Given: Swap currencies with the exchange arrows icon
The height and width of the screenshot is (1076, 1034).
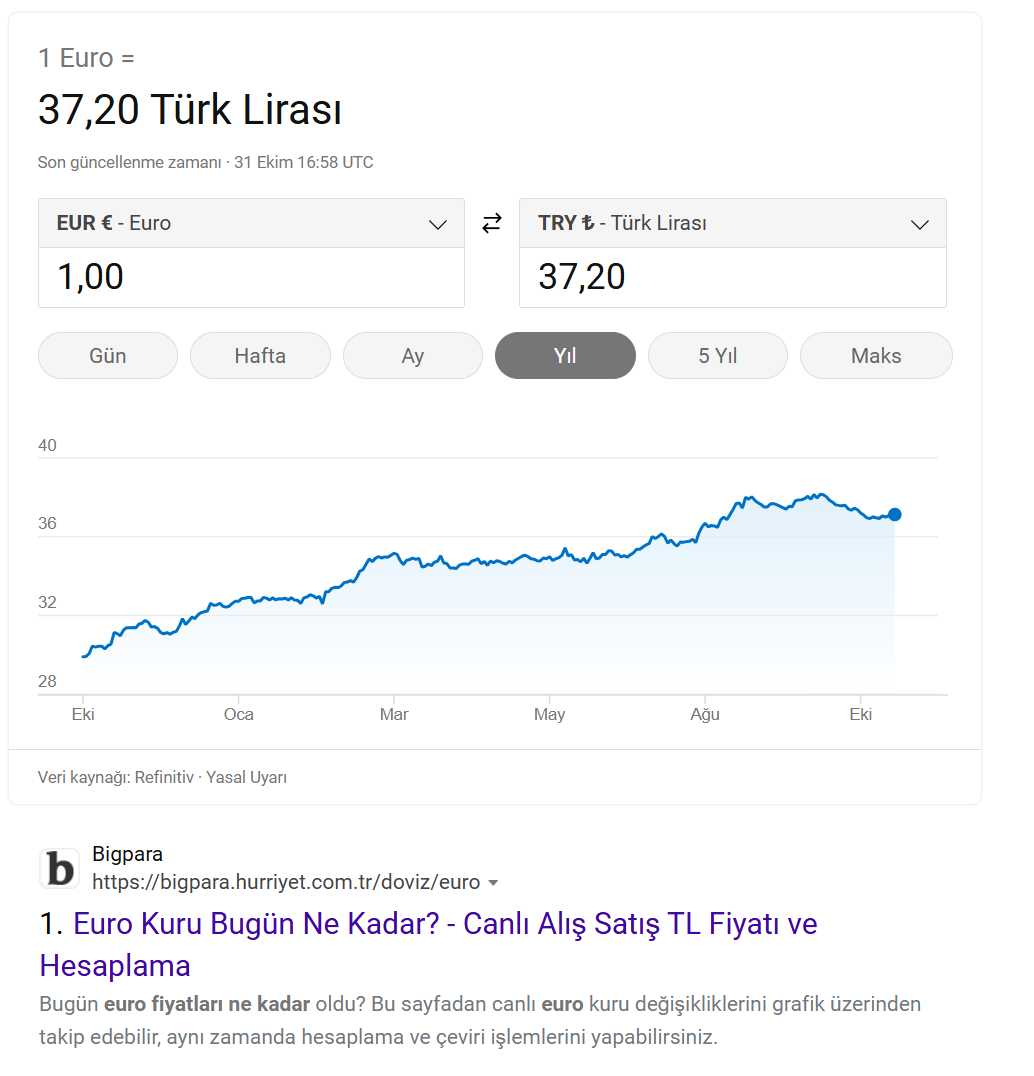Looking at the screenshot, I should point(491,223).
